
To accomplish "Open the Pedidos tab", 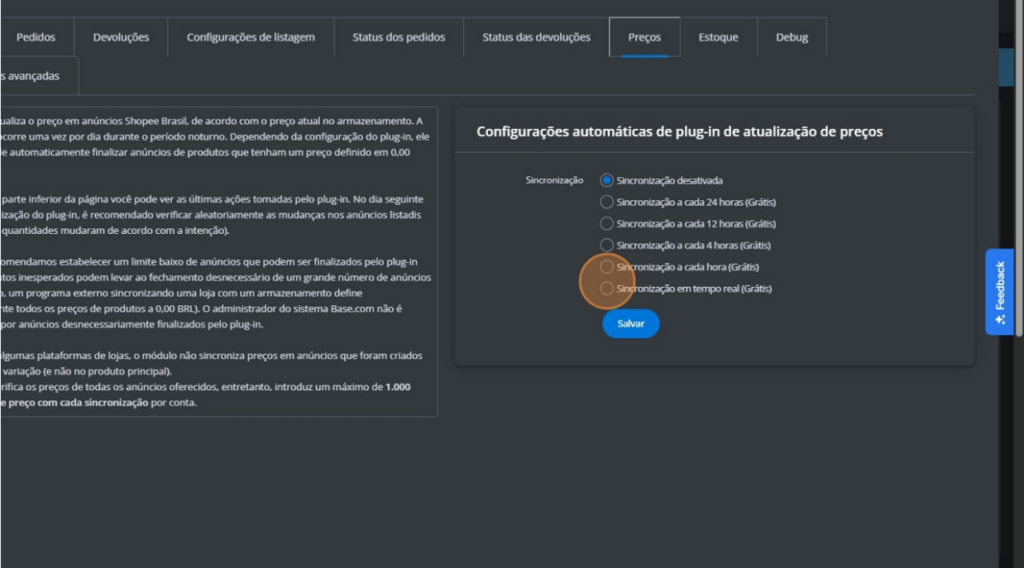I will [x=36, y=38].
